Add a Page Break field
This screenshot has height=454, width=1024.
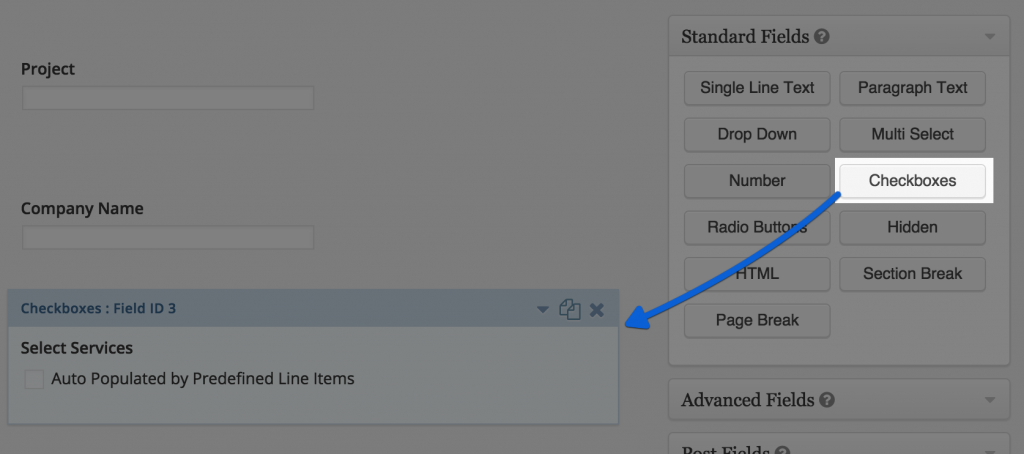tap(757, 321)
